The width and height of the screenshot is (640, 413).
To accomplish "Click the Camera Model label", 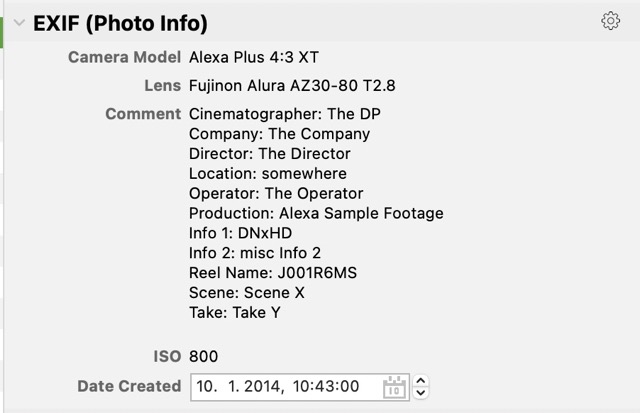I will click(x=125, y=58).
